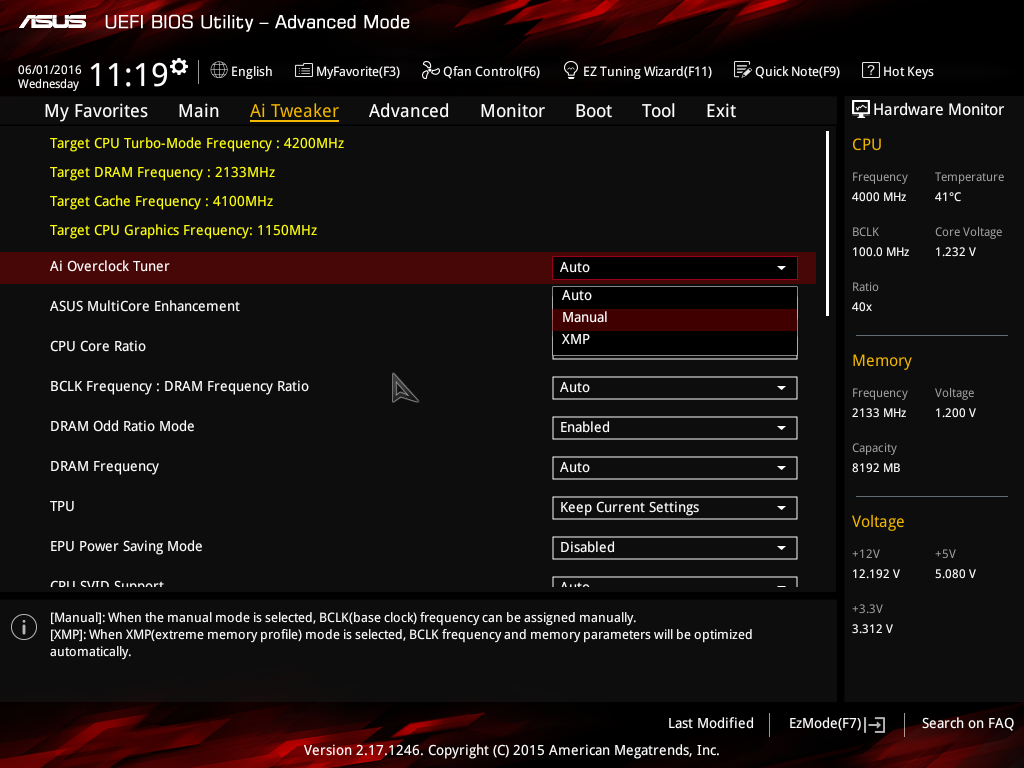Go to the Exit tab
This screenshot has width=1024, height=768.
(721, 111)
